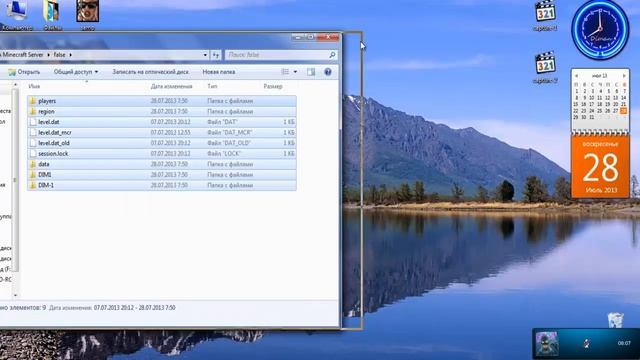Click the orange date 28 tile
The image size is (640, 360).
tap(600, 167)
